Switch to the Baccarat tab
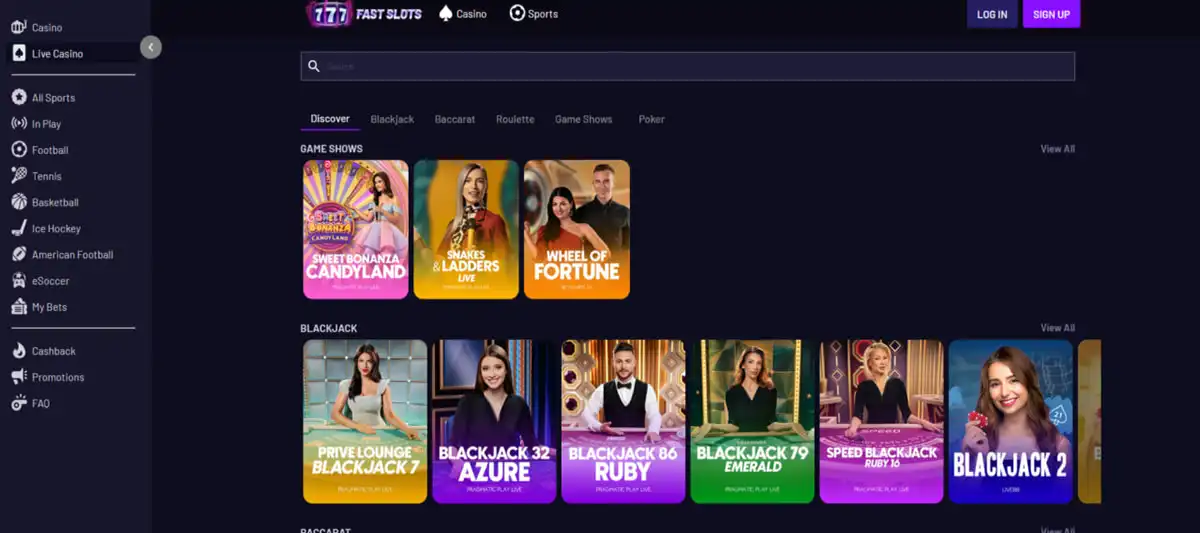1200x533 pixels. click(x=455, y=119)
